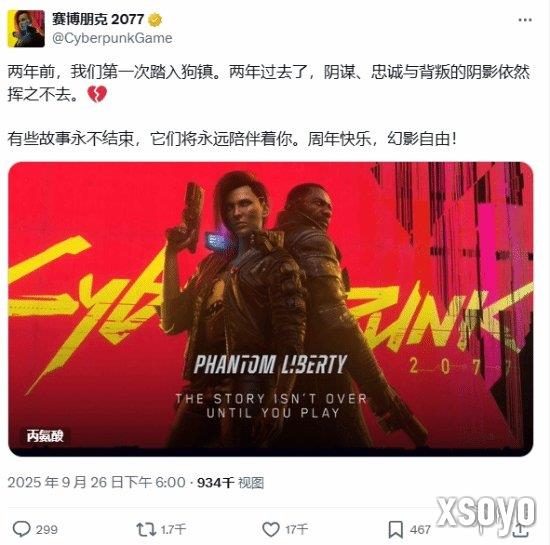The height and width of the screenshot is (545, 550).
Task: Like the post with the heart icon
Action: click(271, 529)
